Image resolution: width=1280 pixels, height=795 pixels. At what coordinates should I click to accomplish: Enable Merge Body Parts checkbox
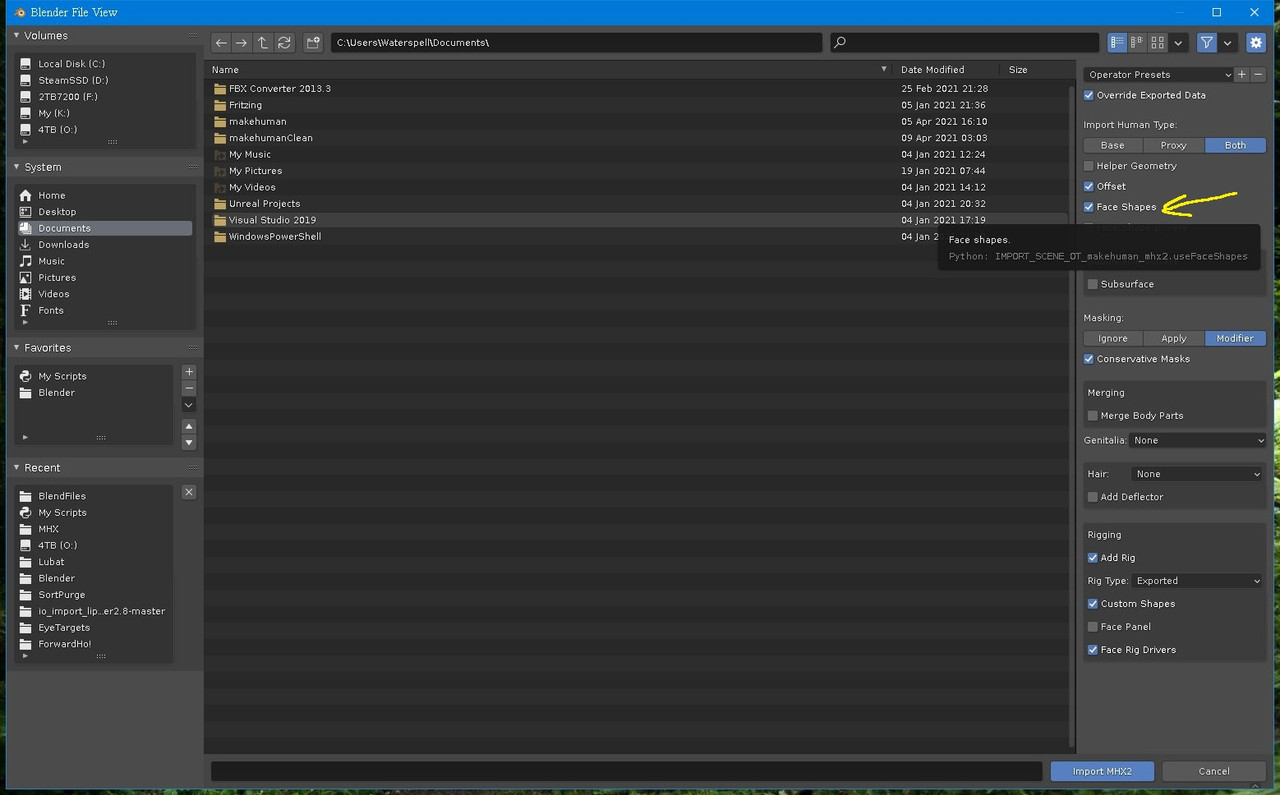[x=1093, y=416]
